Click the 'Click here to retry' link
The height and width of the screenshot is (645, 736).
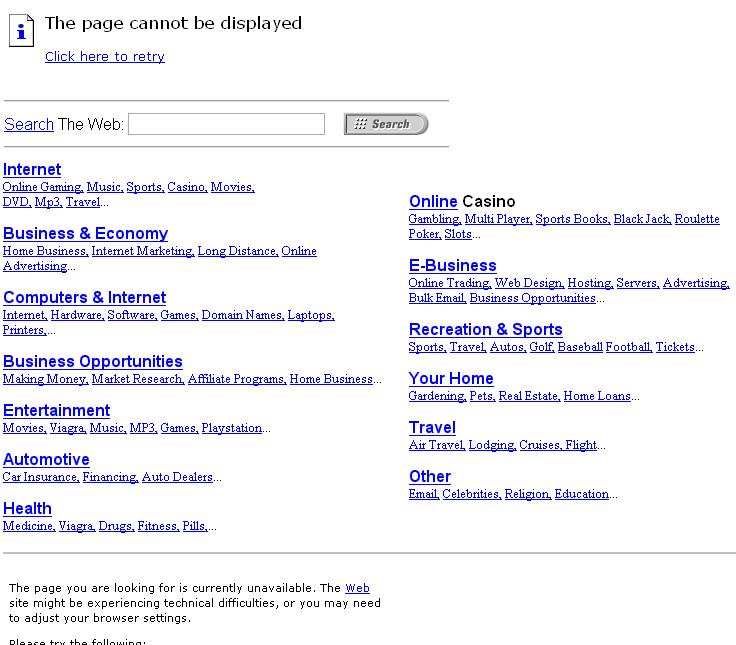coord(105,57)
